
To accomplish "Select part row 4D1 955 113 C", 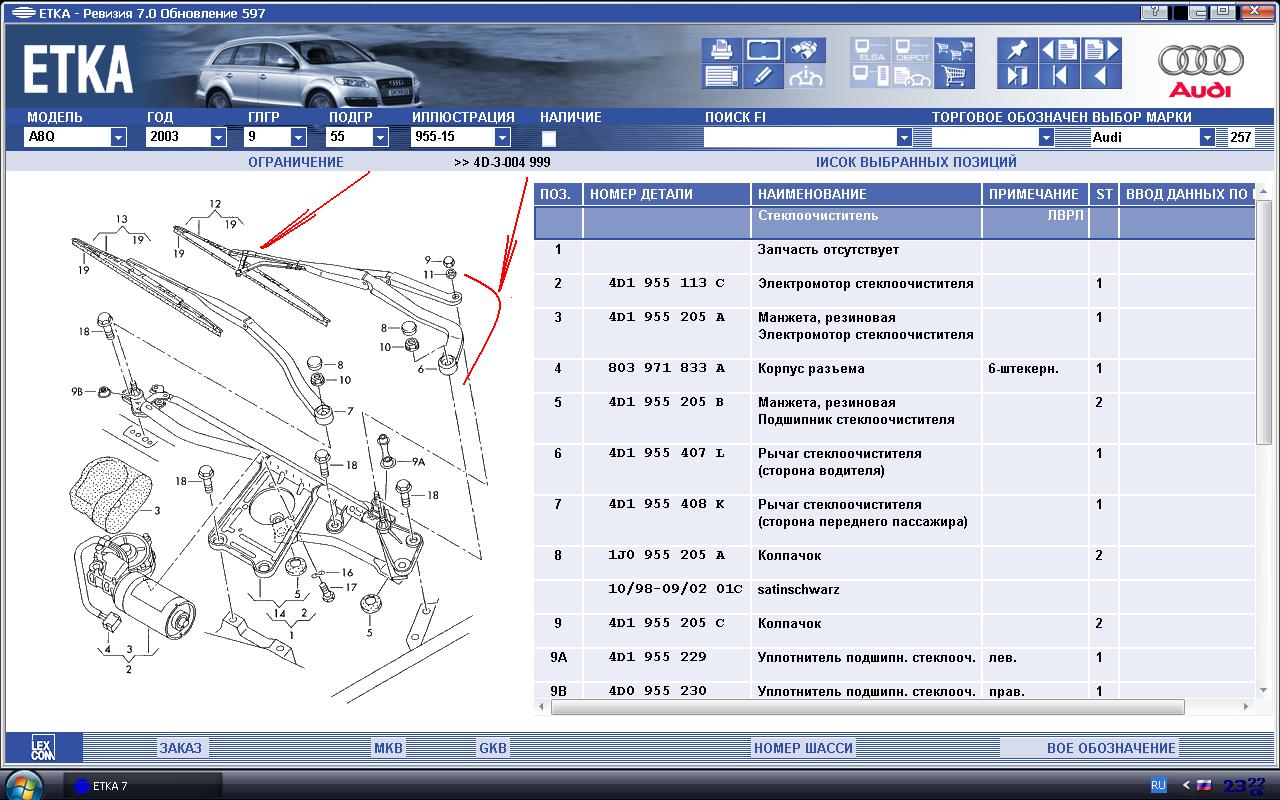I will pos(665,284).
